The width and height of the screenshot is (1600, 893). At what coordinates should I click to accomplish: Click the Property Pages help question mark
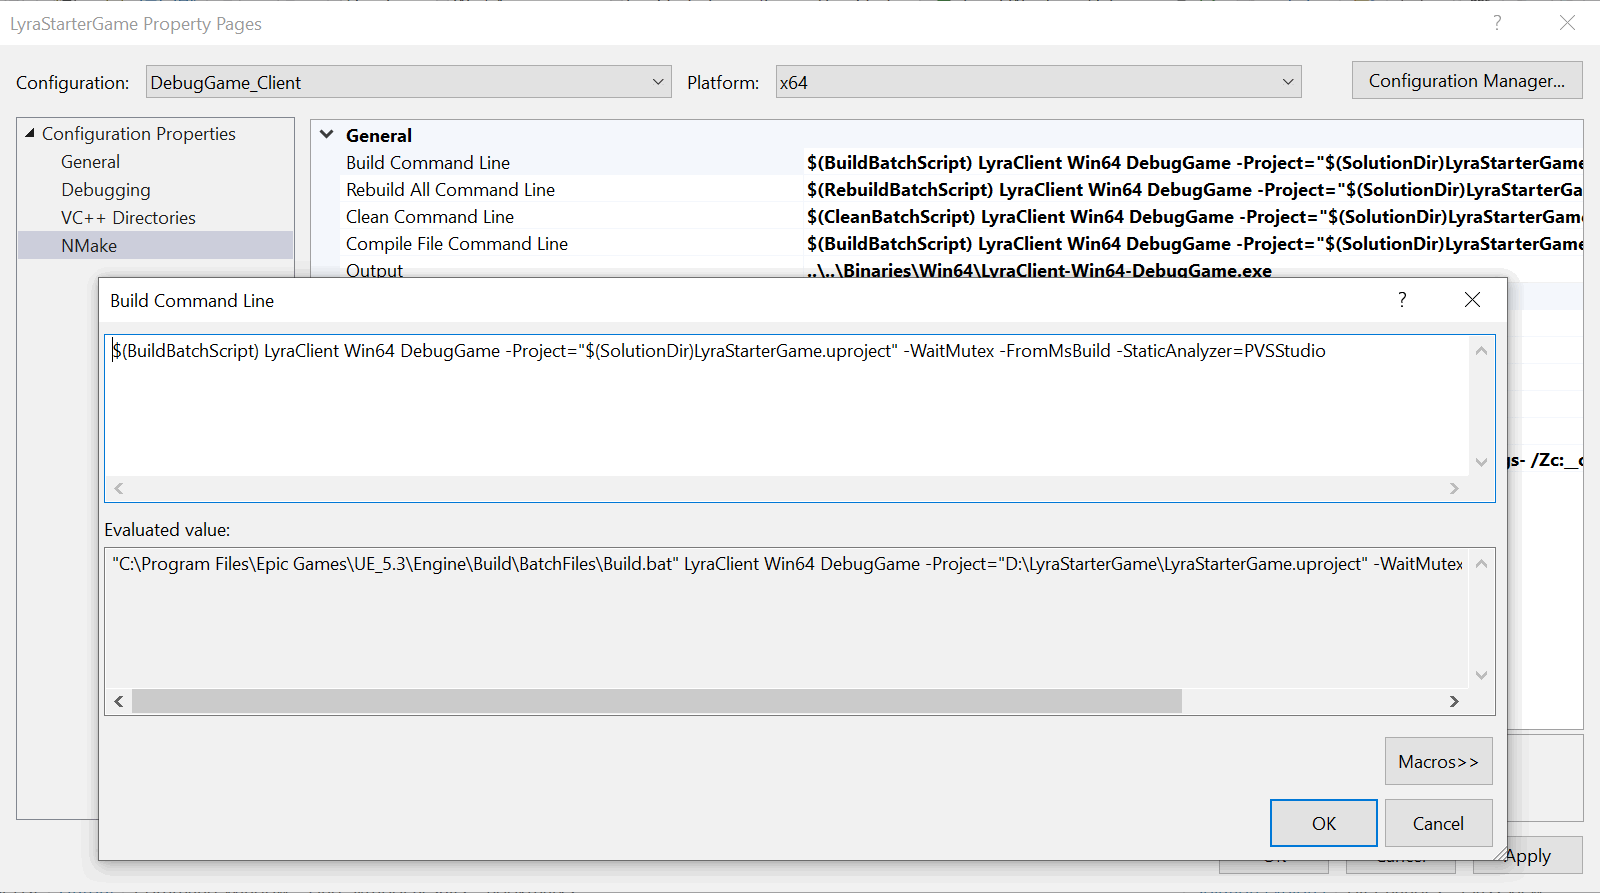pos(1497,22)
